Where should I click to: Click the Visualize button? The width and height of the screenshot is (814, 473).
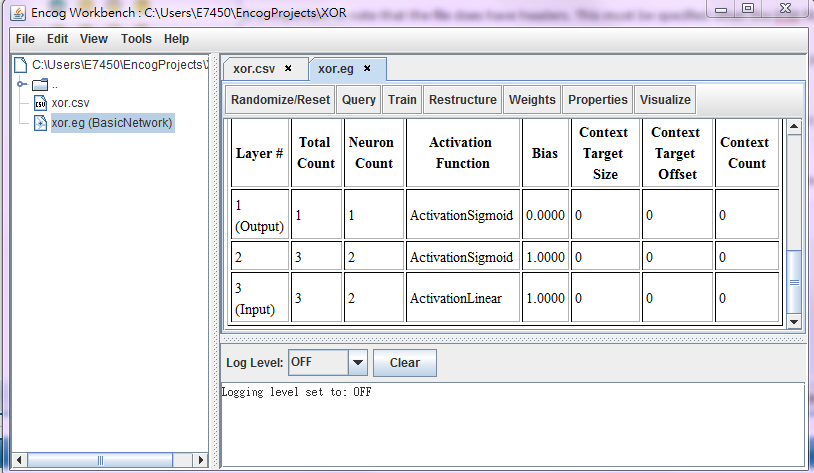[665, 100]
